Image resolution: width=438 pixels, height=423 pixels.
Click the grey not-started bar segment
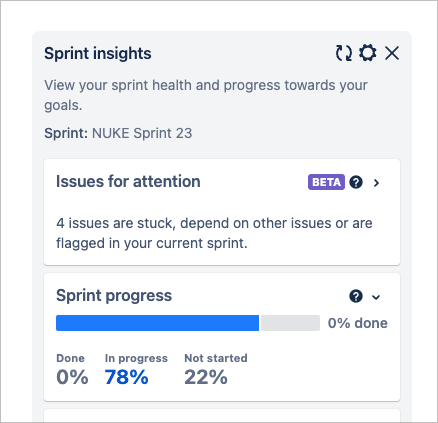(x=290, y=323)
